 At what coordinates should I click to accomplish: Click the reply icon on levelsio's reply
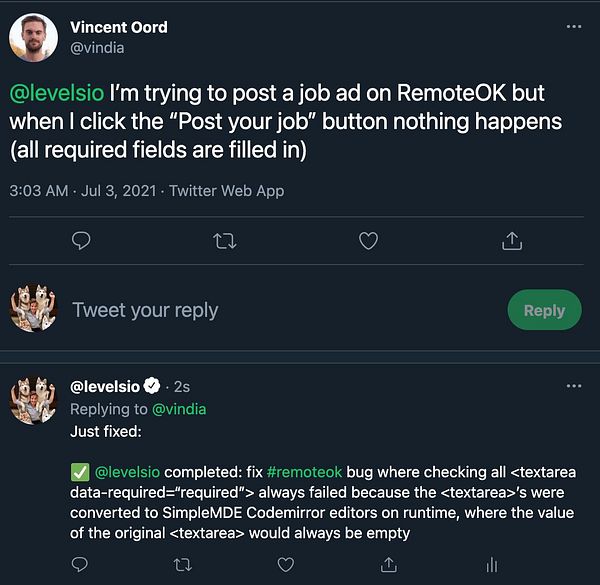pyautogui.click(x=82, y=566)
